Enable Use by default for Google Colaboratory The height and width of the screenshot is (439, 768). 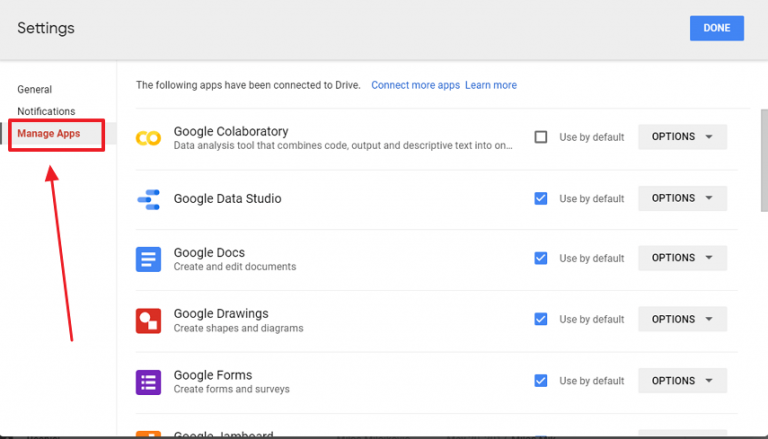click(x=541, y=137)
